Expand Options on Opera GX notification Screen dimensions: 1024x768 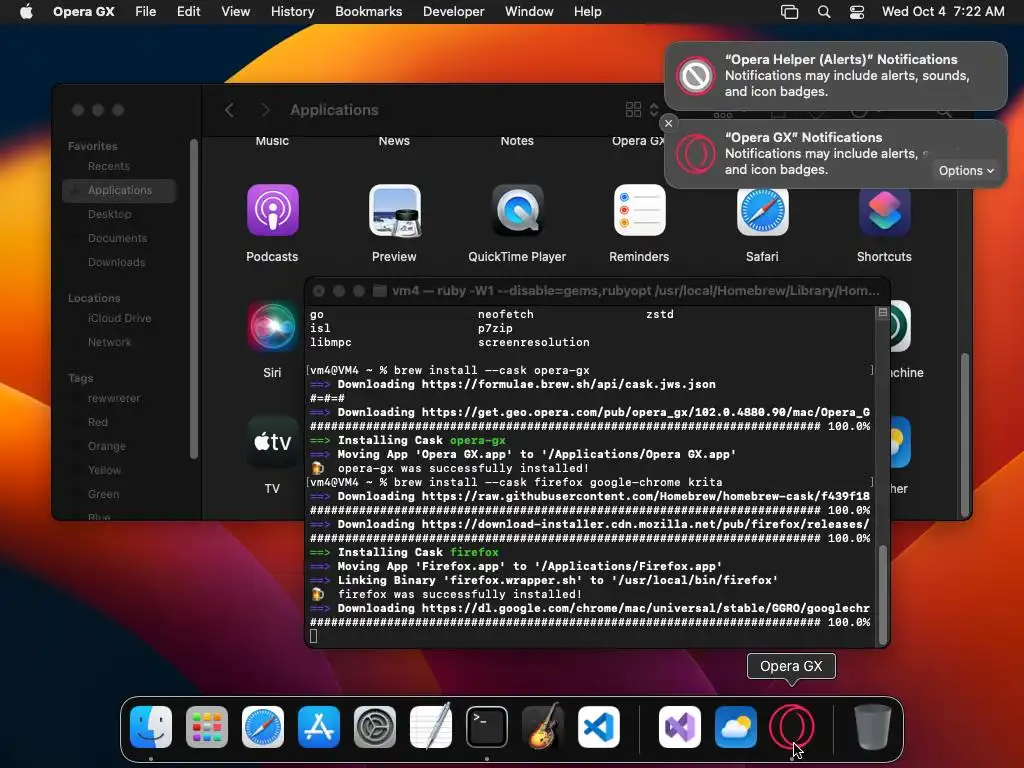[966, 170]
